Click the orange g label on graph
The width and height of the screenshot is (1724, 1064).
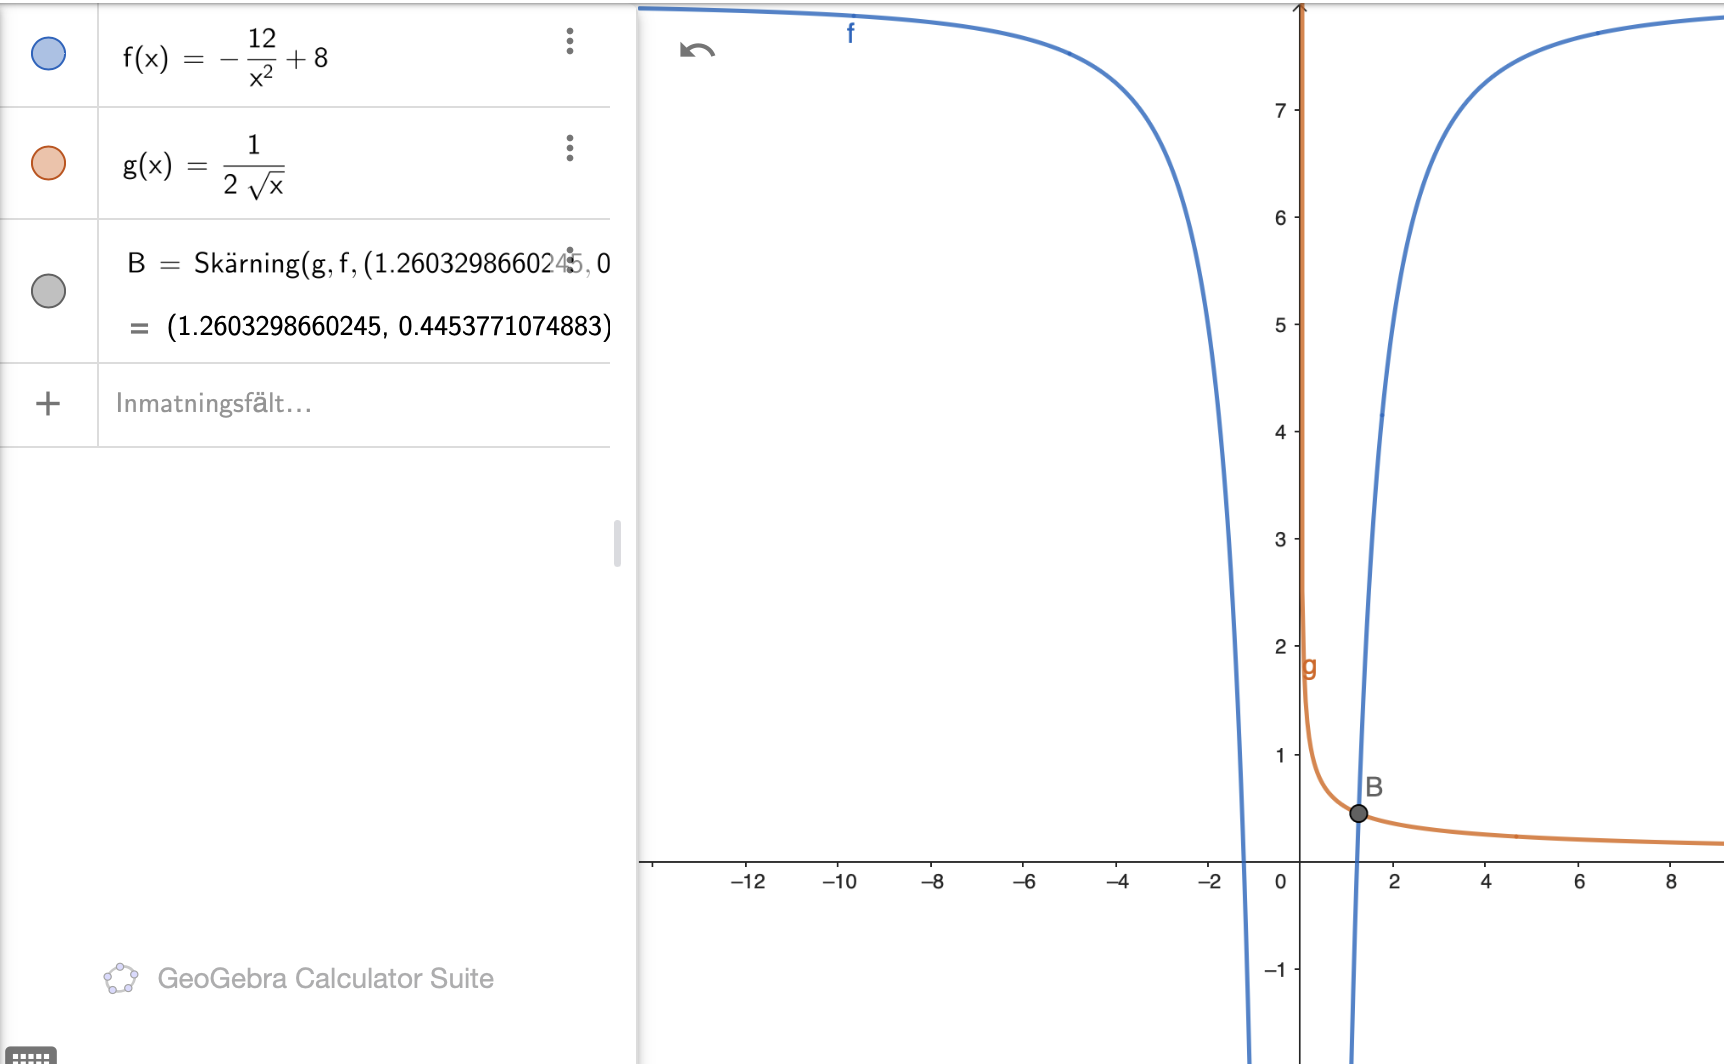coord(1310,667)
